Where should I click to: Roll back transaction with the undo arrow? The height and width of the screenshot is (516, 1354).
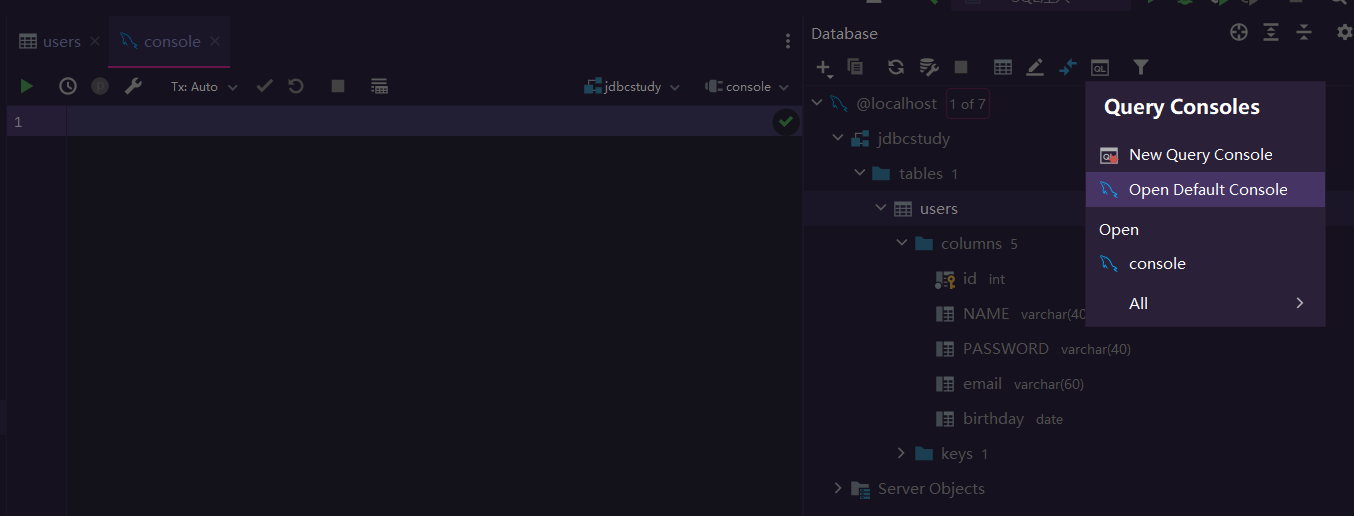pos(296,86)
